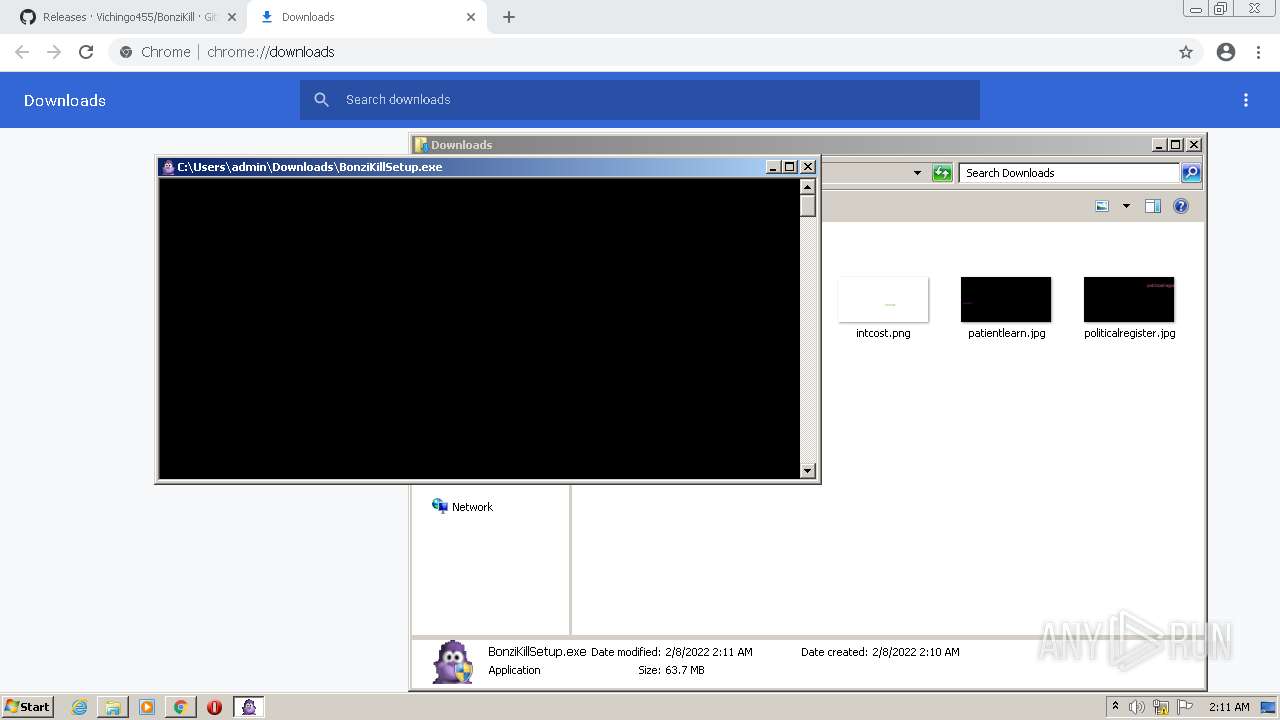This screenshot has height=720, width=1280.
Task: Click the red Opera icon in taskbar
Action: click(214, 707)
